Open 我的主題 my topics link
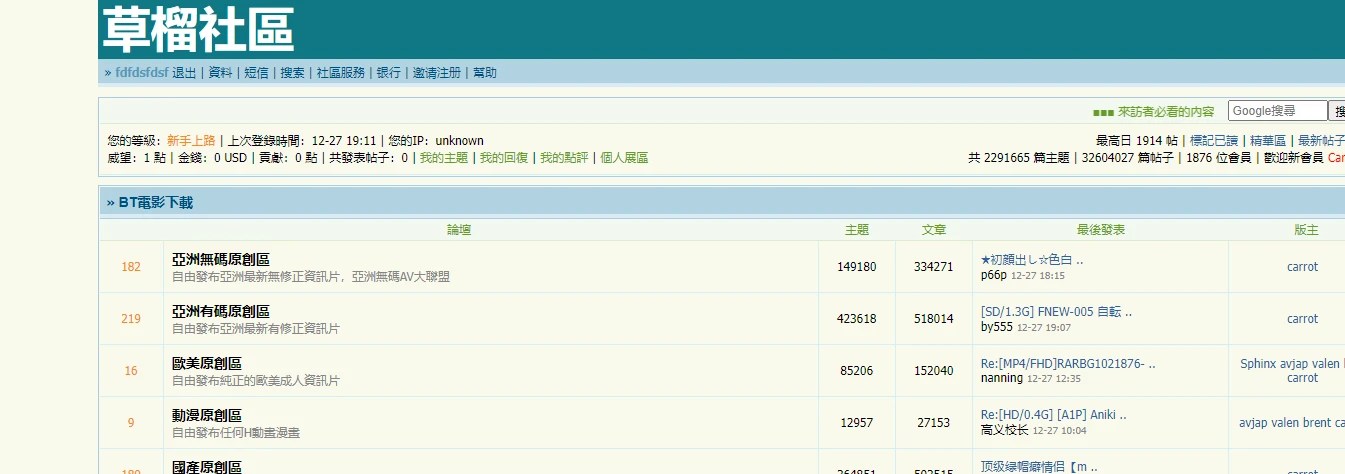The width and height of the screenshot is (1345, 474). click(x=443, y=158)
